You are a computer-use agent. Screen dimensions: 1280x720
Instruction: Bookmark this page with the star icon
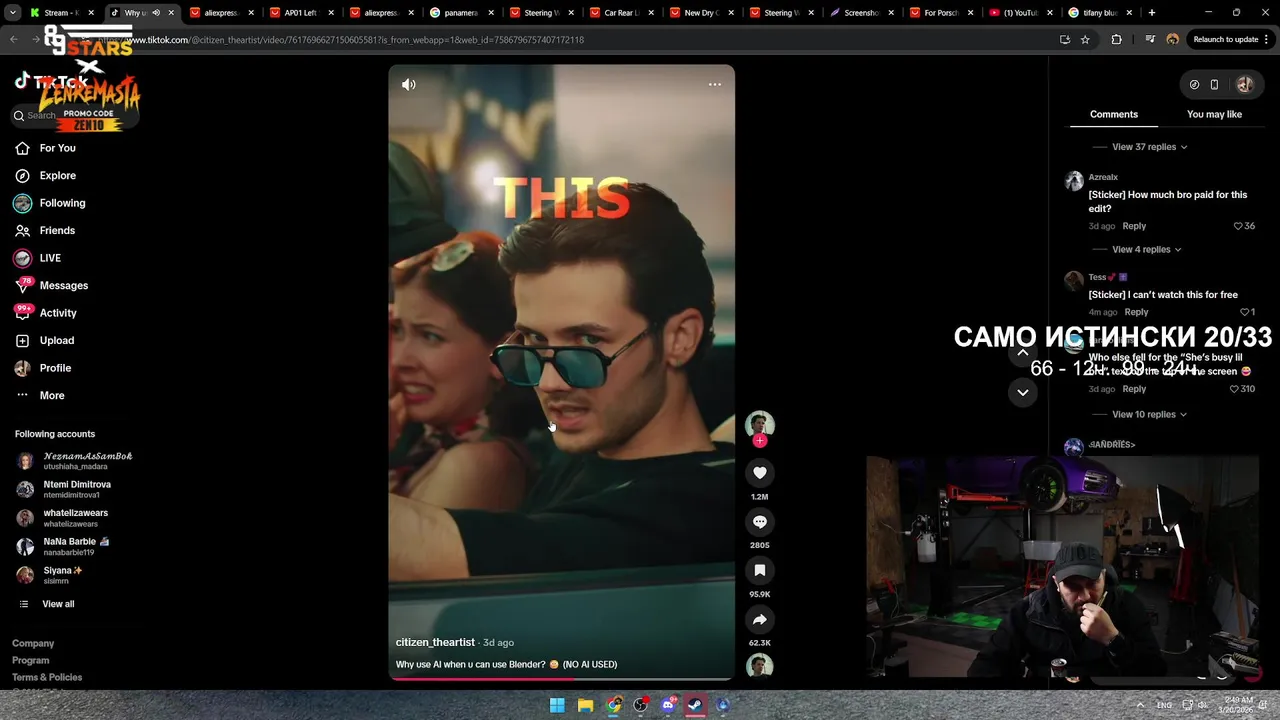pos(1085,40)
